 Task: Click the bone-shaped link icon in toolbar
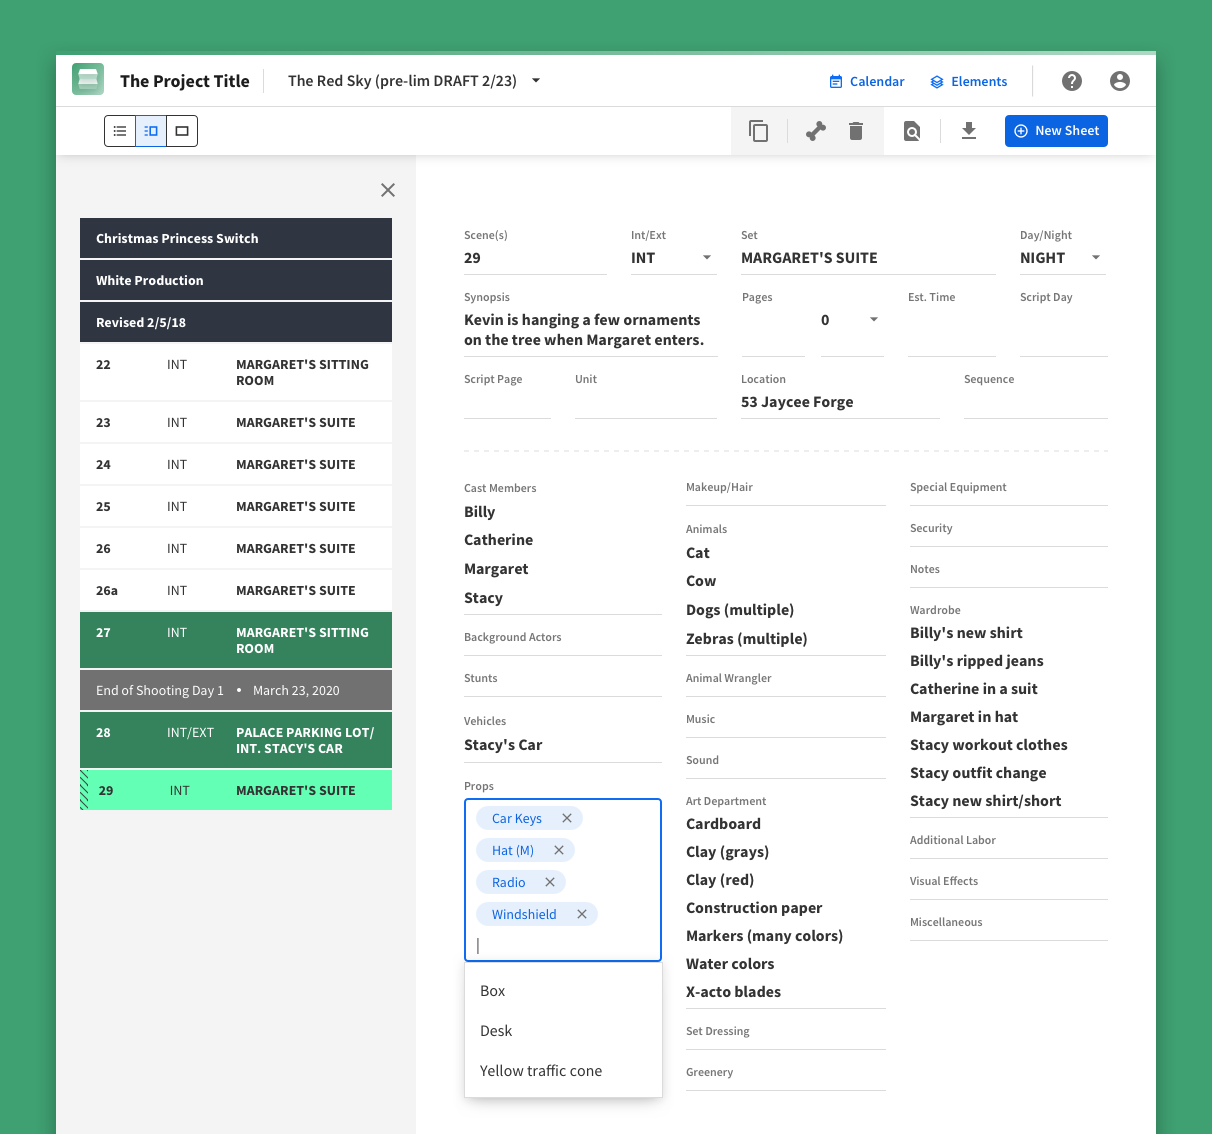click(816, 131)
